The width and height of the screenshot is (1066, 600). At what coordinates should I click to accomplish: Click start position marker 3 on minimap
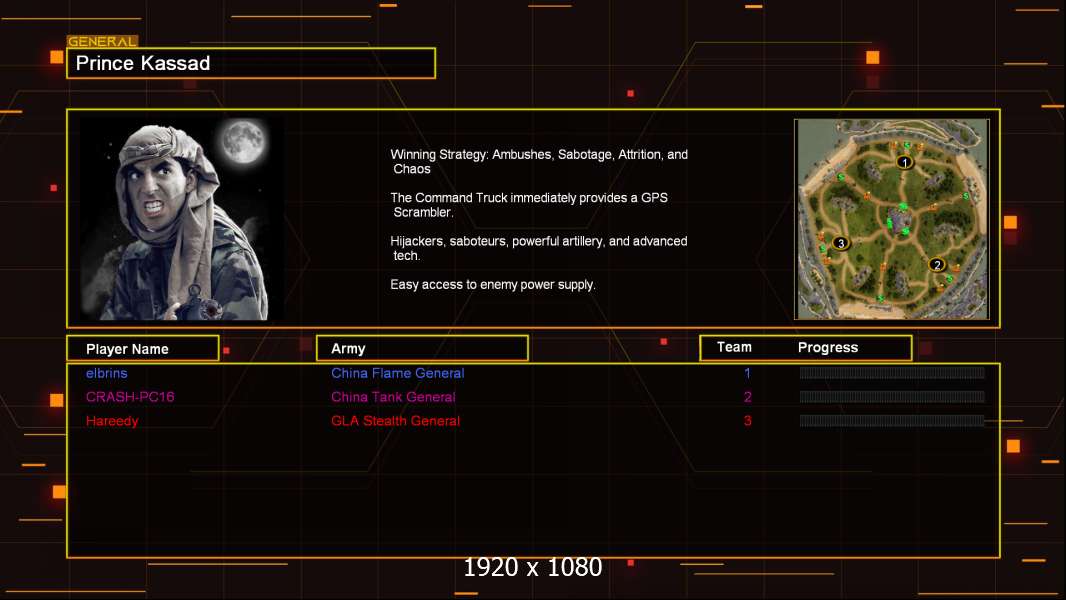[x=841, y=243]
